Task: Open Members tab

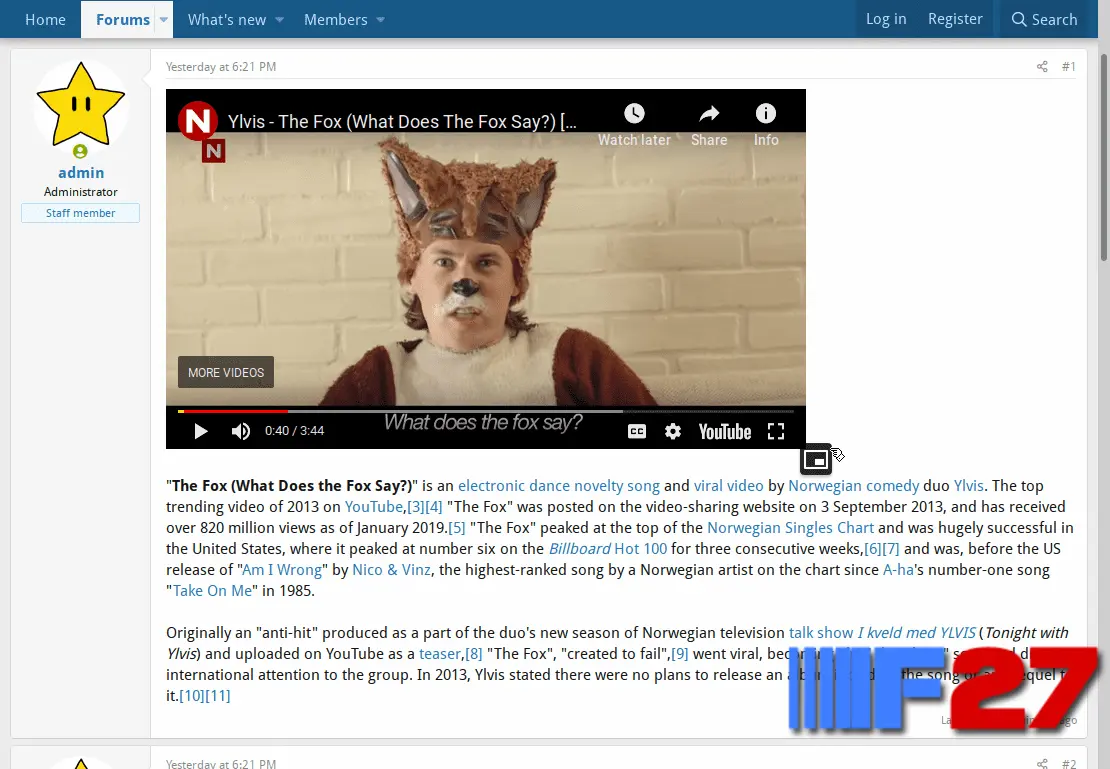Action: (336, 20)
